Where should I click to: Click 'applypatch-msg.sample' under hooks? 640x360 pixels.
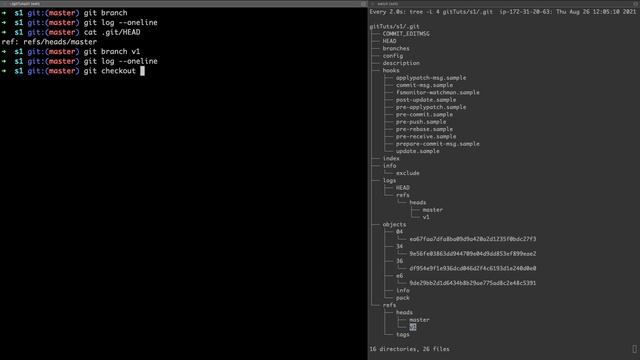tap(431, 78)
